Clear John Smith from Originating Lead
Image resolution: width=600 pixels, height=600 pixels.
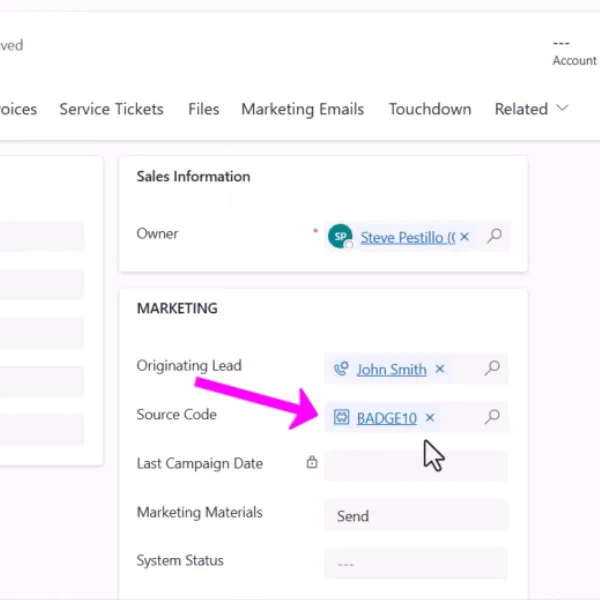(x=440, y=369)
